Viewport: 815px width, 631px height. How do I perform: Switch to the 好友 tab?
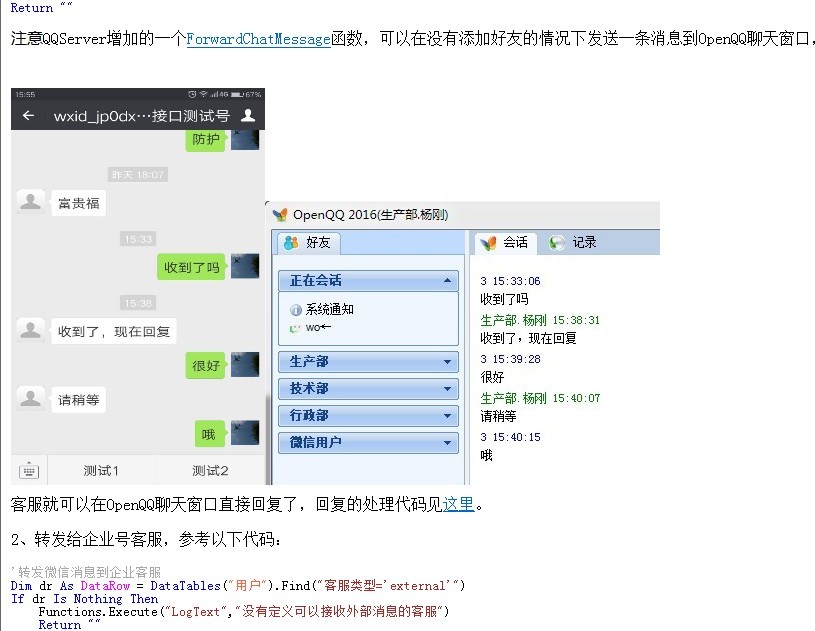[x=310, y=242]
